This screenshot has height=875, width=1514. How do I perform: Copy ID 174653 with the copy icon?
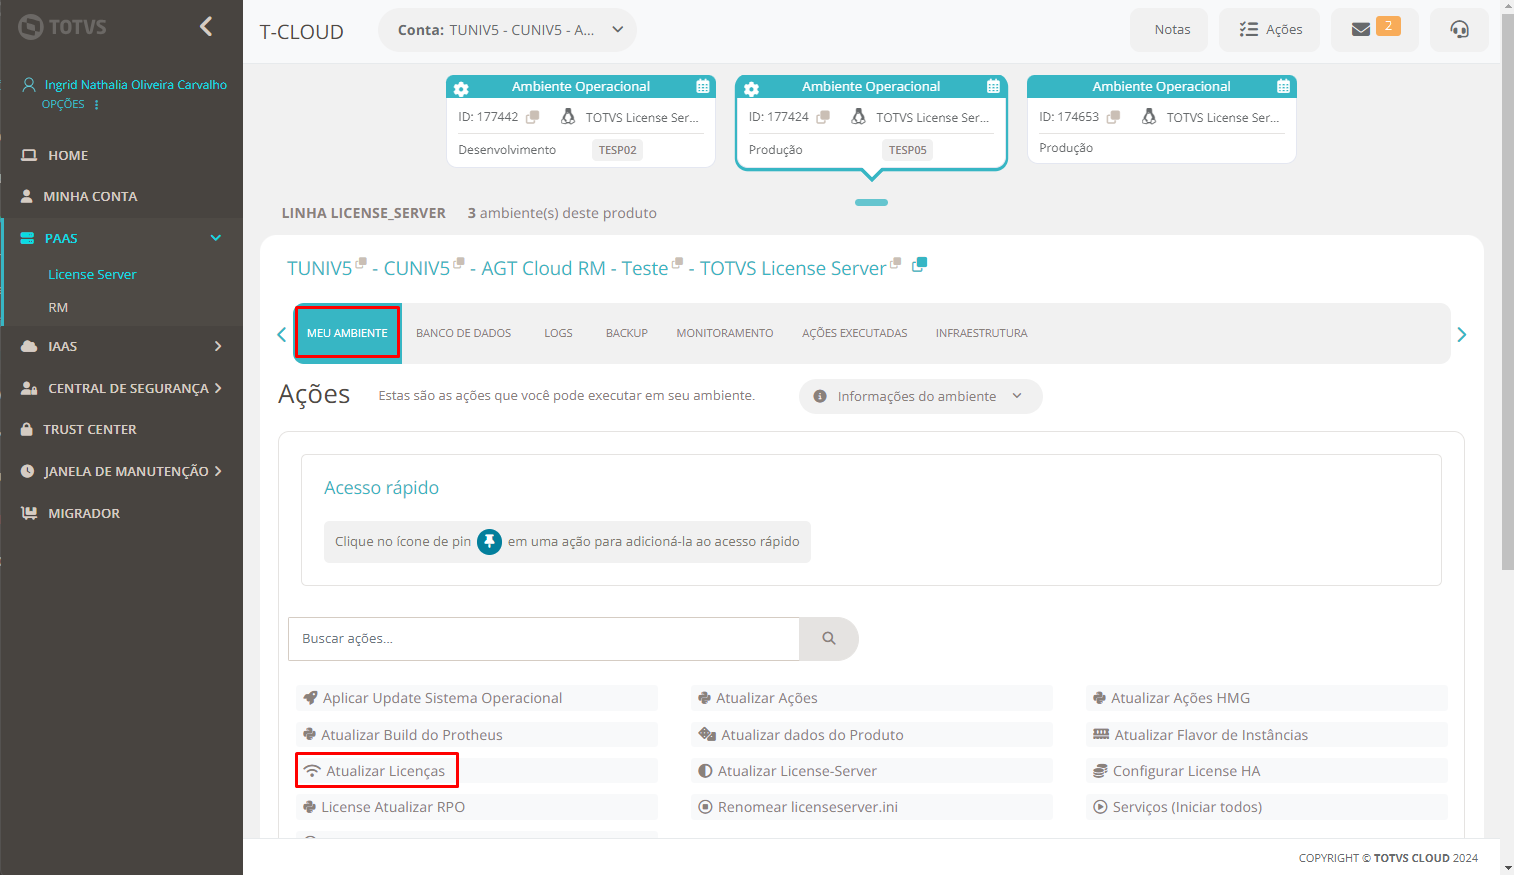1113,117
